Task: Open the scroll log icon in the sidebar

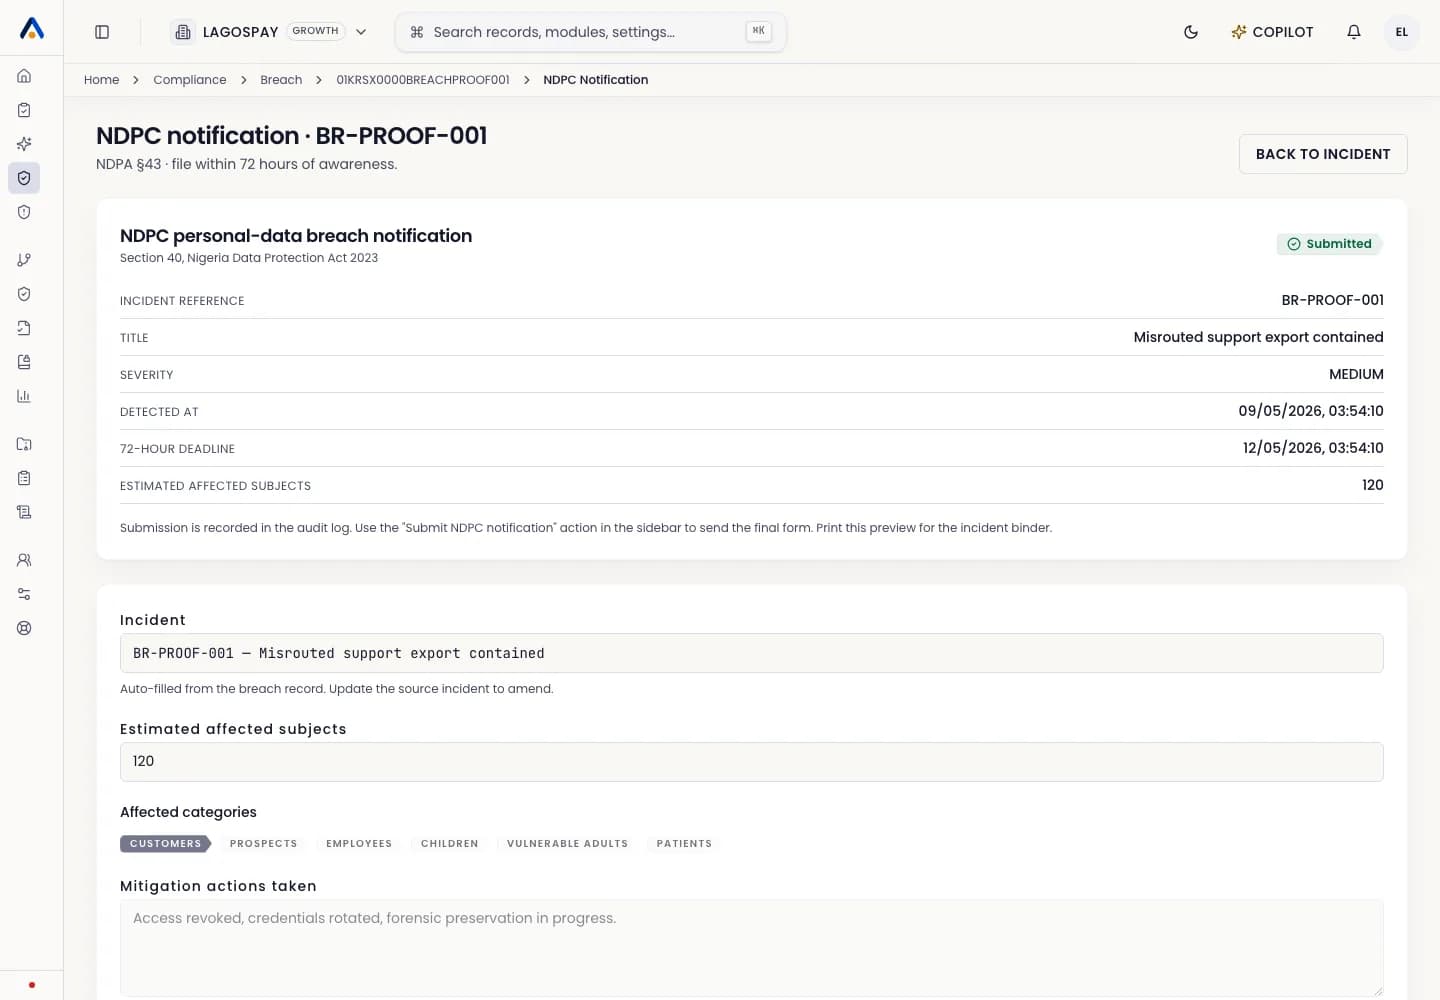Action: (24, 512)
